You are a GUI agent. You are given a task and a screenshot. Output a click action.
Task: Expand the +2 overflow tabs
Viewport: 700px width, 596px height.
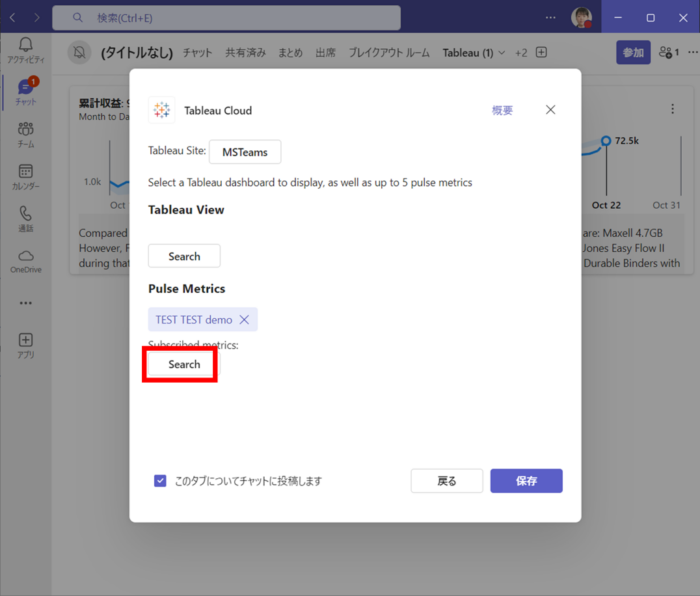coord(521,53)
